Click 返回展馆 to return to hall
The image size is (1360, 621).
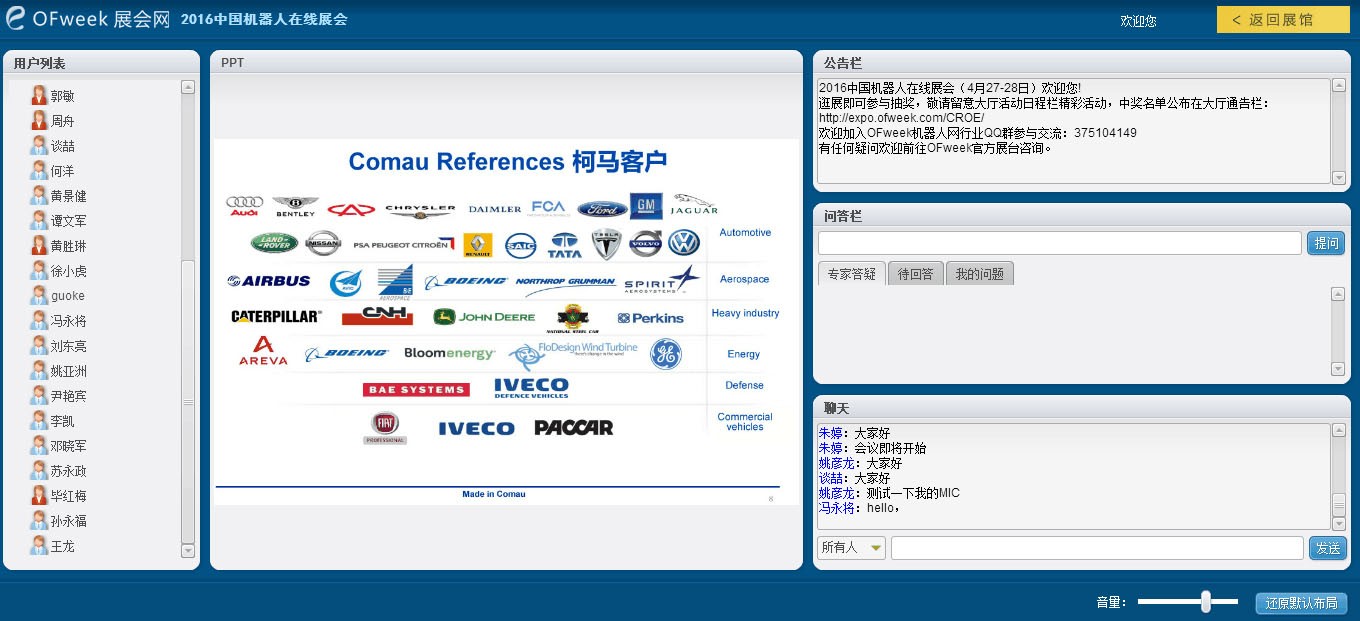(x=1283, y=19)
